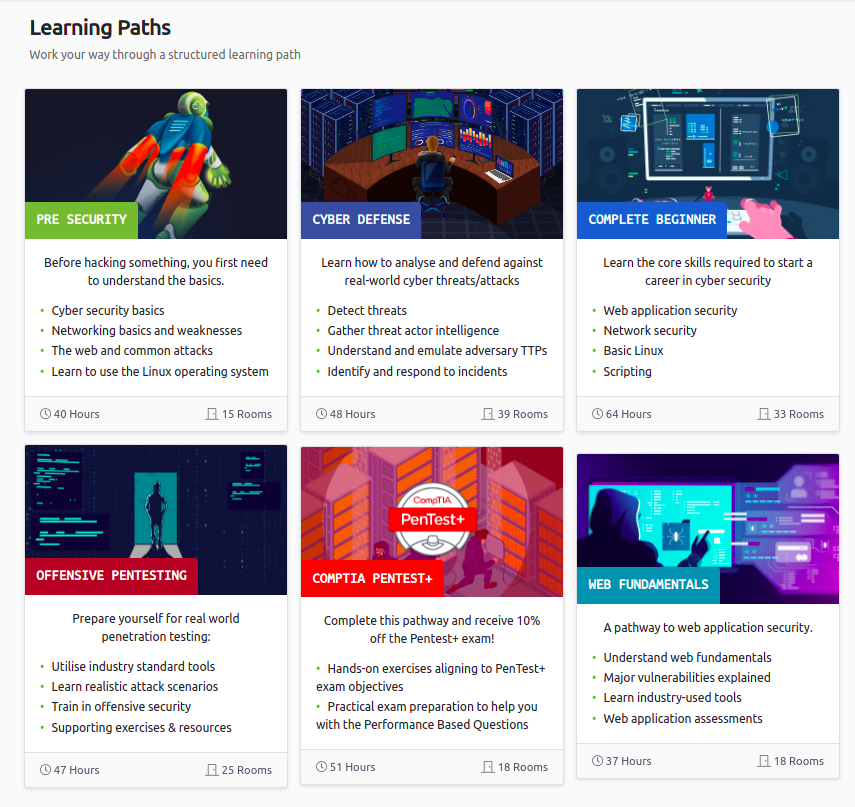Click 'Detect threats' bullet
This screenshot has width=855, height=807.
tap(367, 310)
